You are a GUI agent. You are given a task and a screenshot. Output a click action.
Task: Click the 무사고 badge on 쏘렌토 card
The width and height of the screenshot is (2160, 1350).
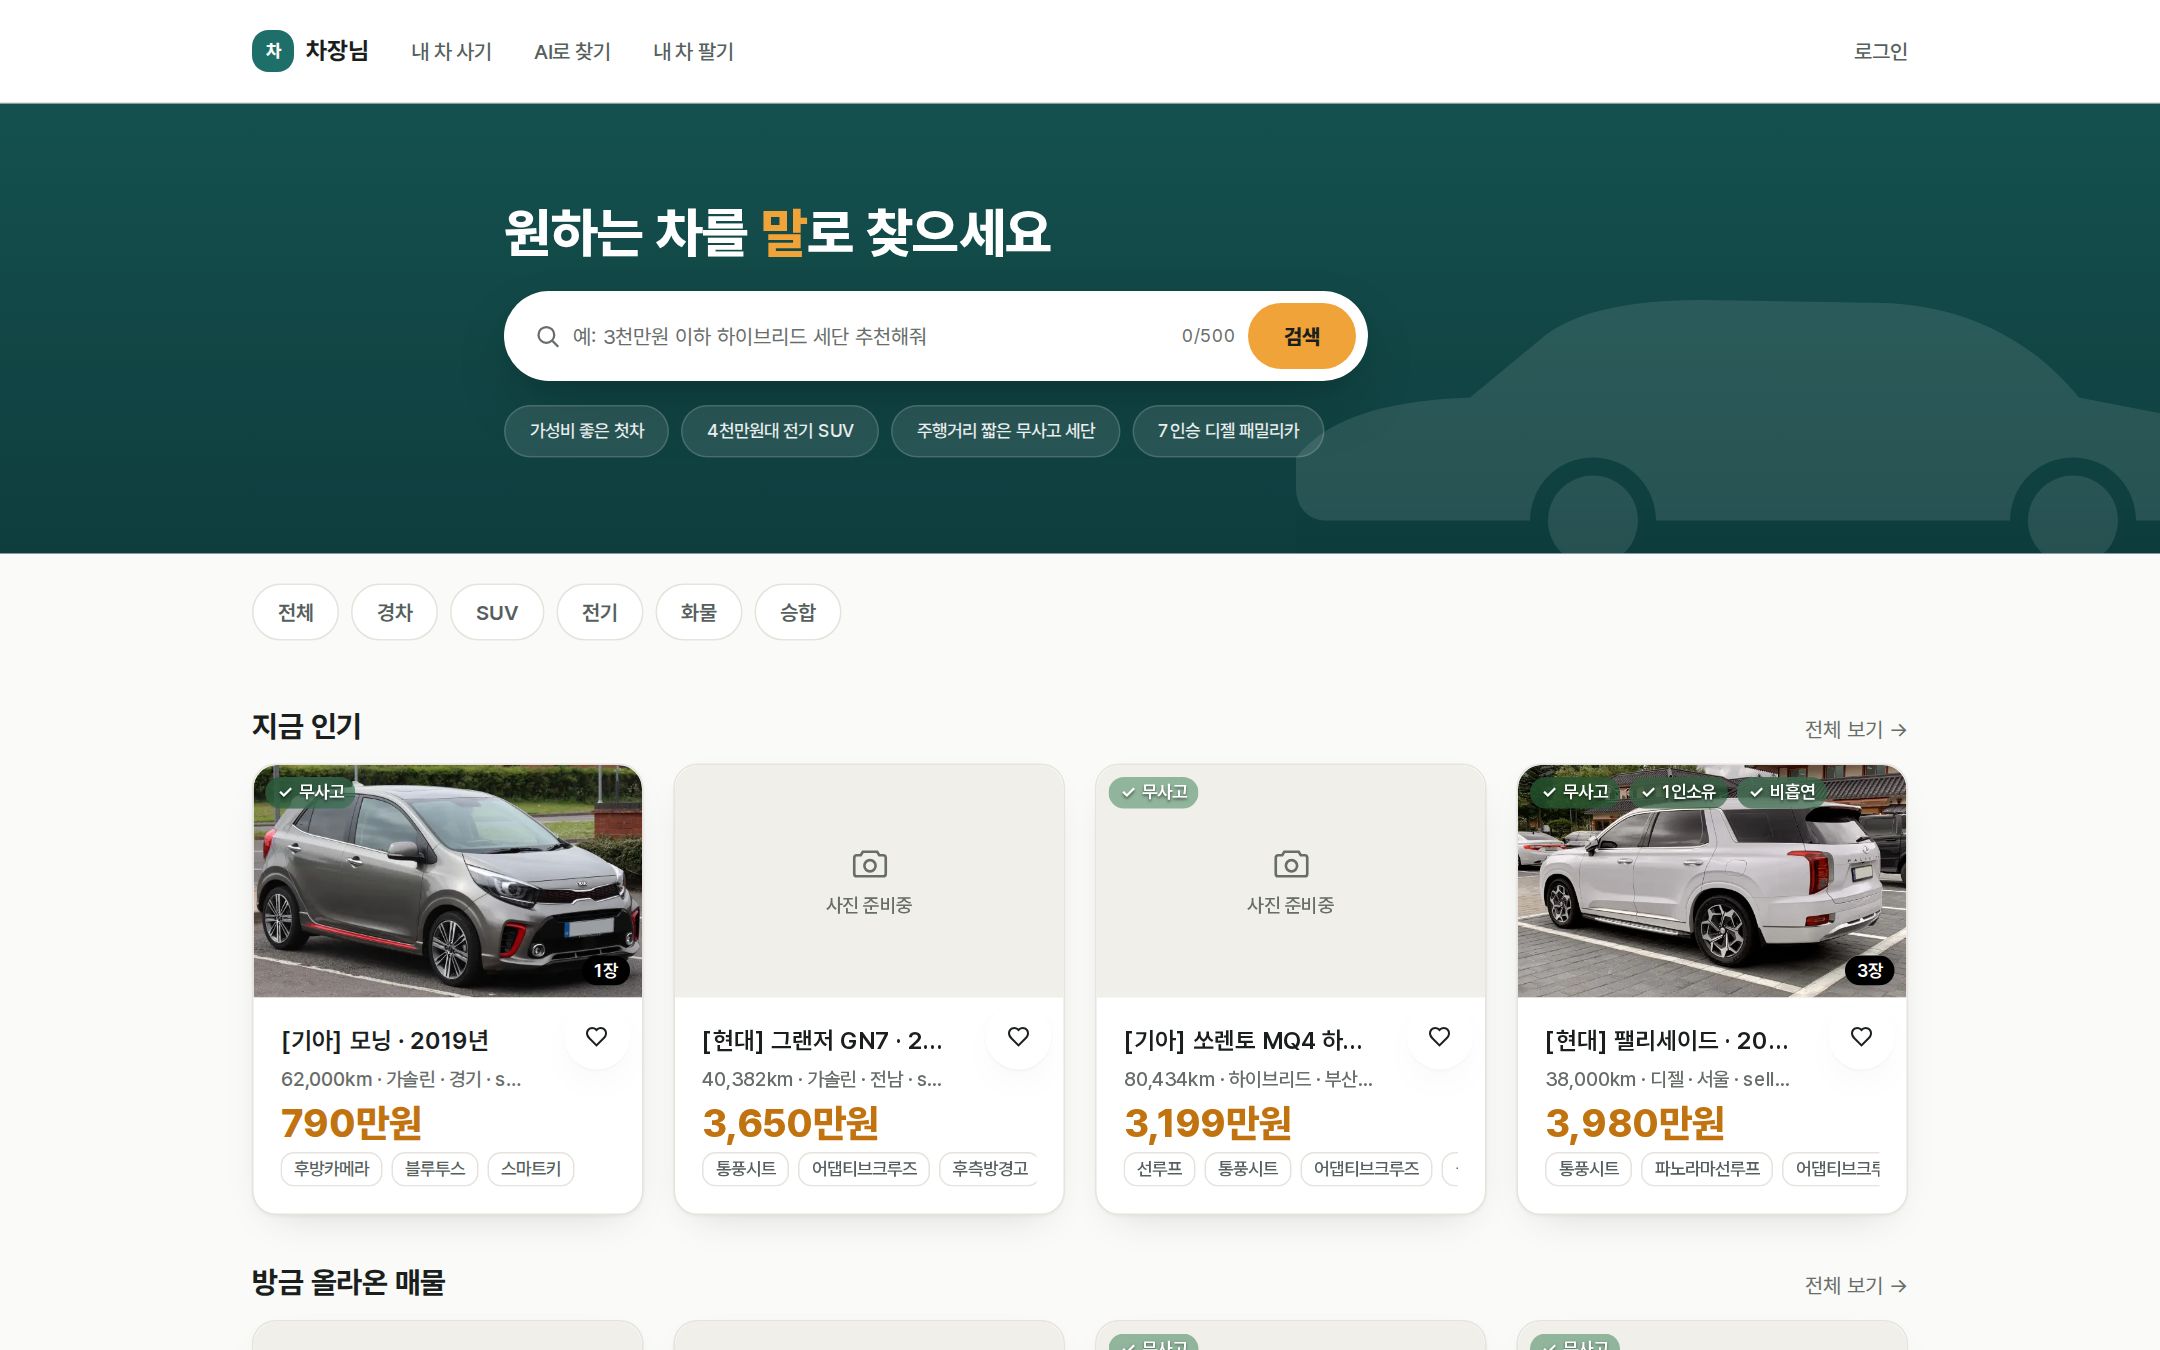coord(1154,792)
